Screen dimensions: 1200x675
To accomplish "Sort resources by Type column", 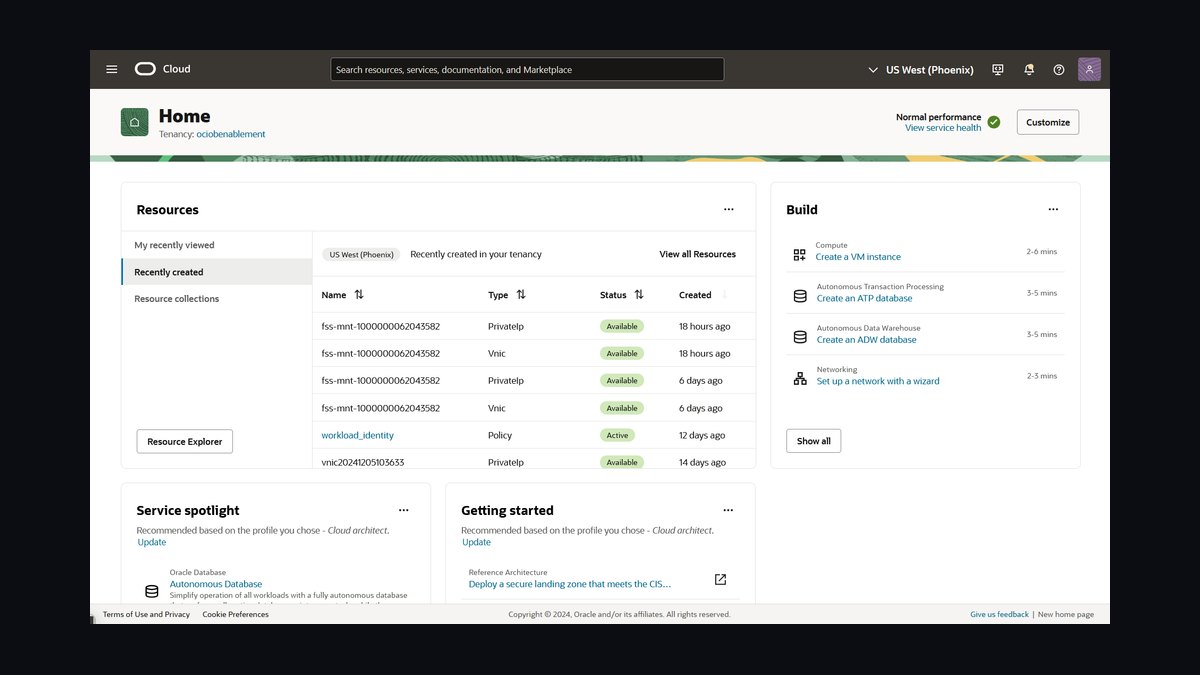I will click(521, 295).
